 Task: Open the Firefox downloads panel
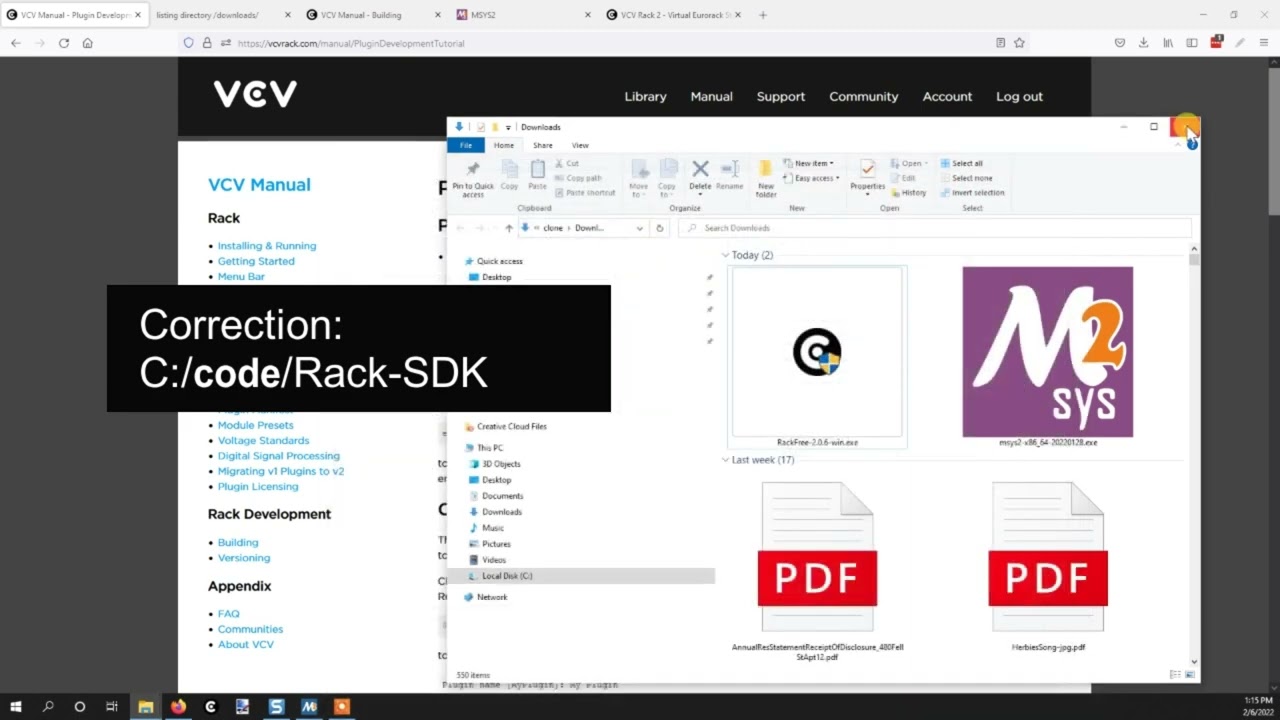[x=1144, y=43]
